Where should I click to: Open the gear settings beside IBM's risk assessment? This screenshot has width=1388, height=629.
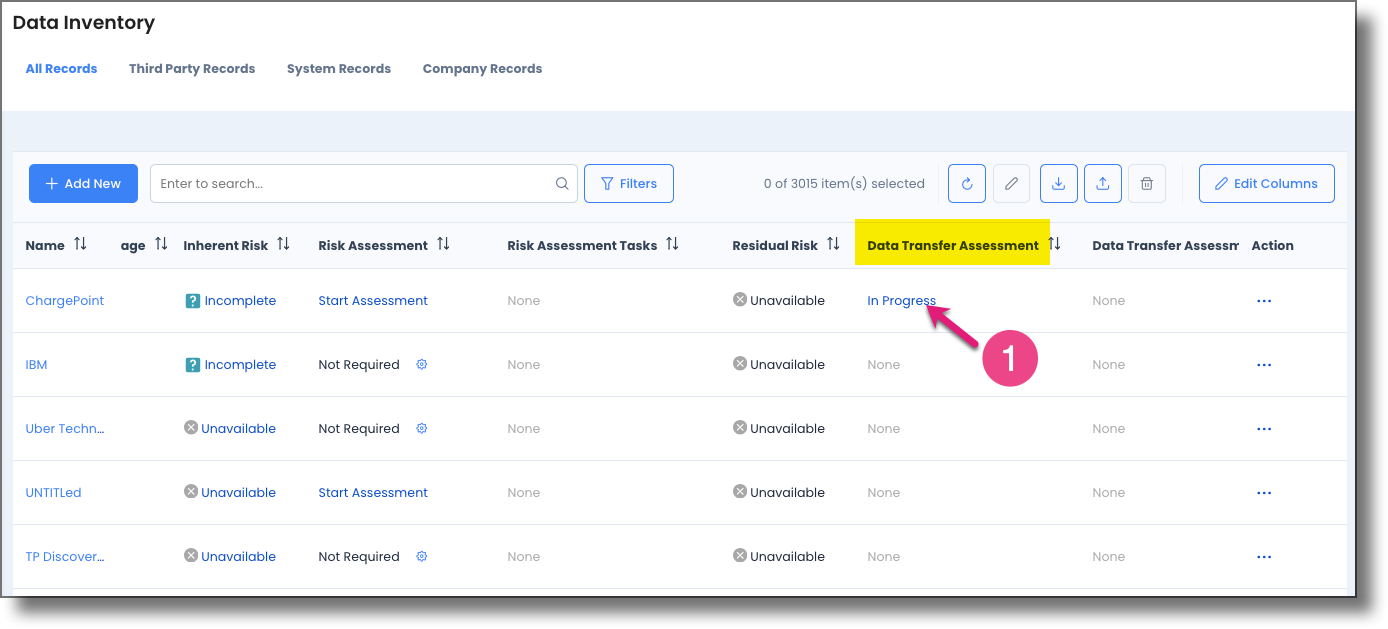421,364
